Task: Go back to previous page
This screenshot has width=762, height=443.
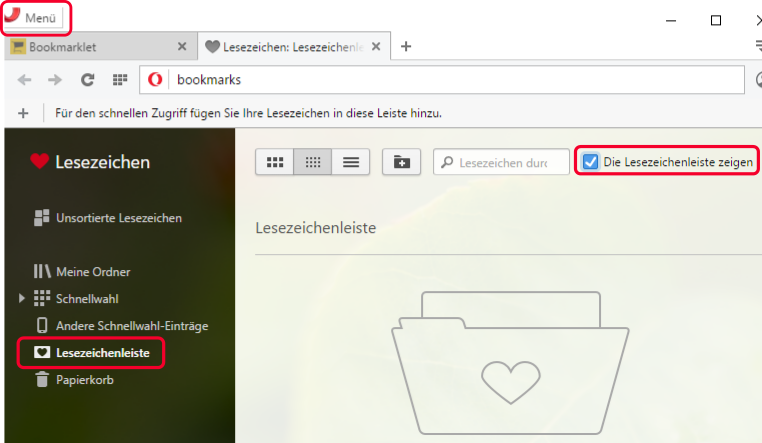Action: 24,80
